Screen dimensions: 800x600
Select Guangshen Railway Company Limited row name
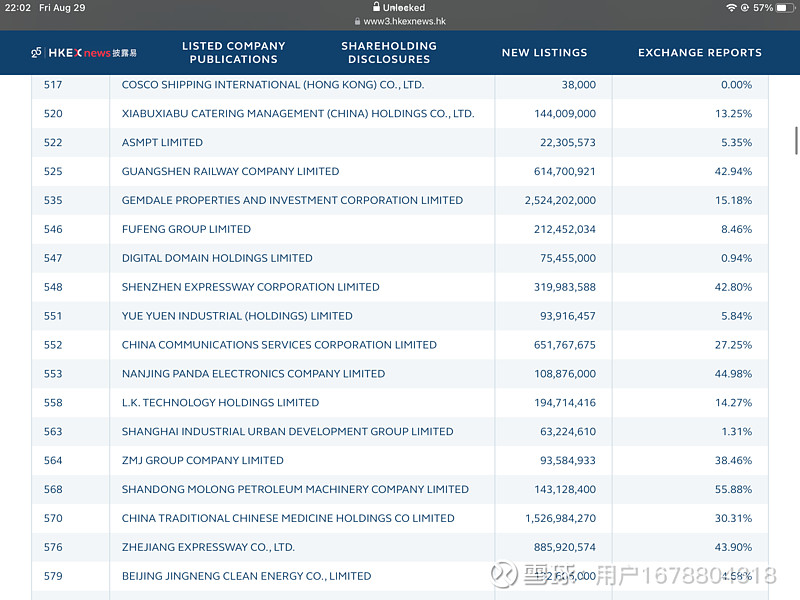[x=230, y=171]
